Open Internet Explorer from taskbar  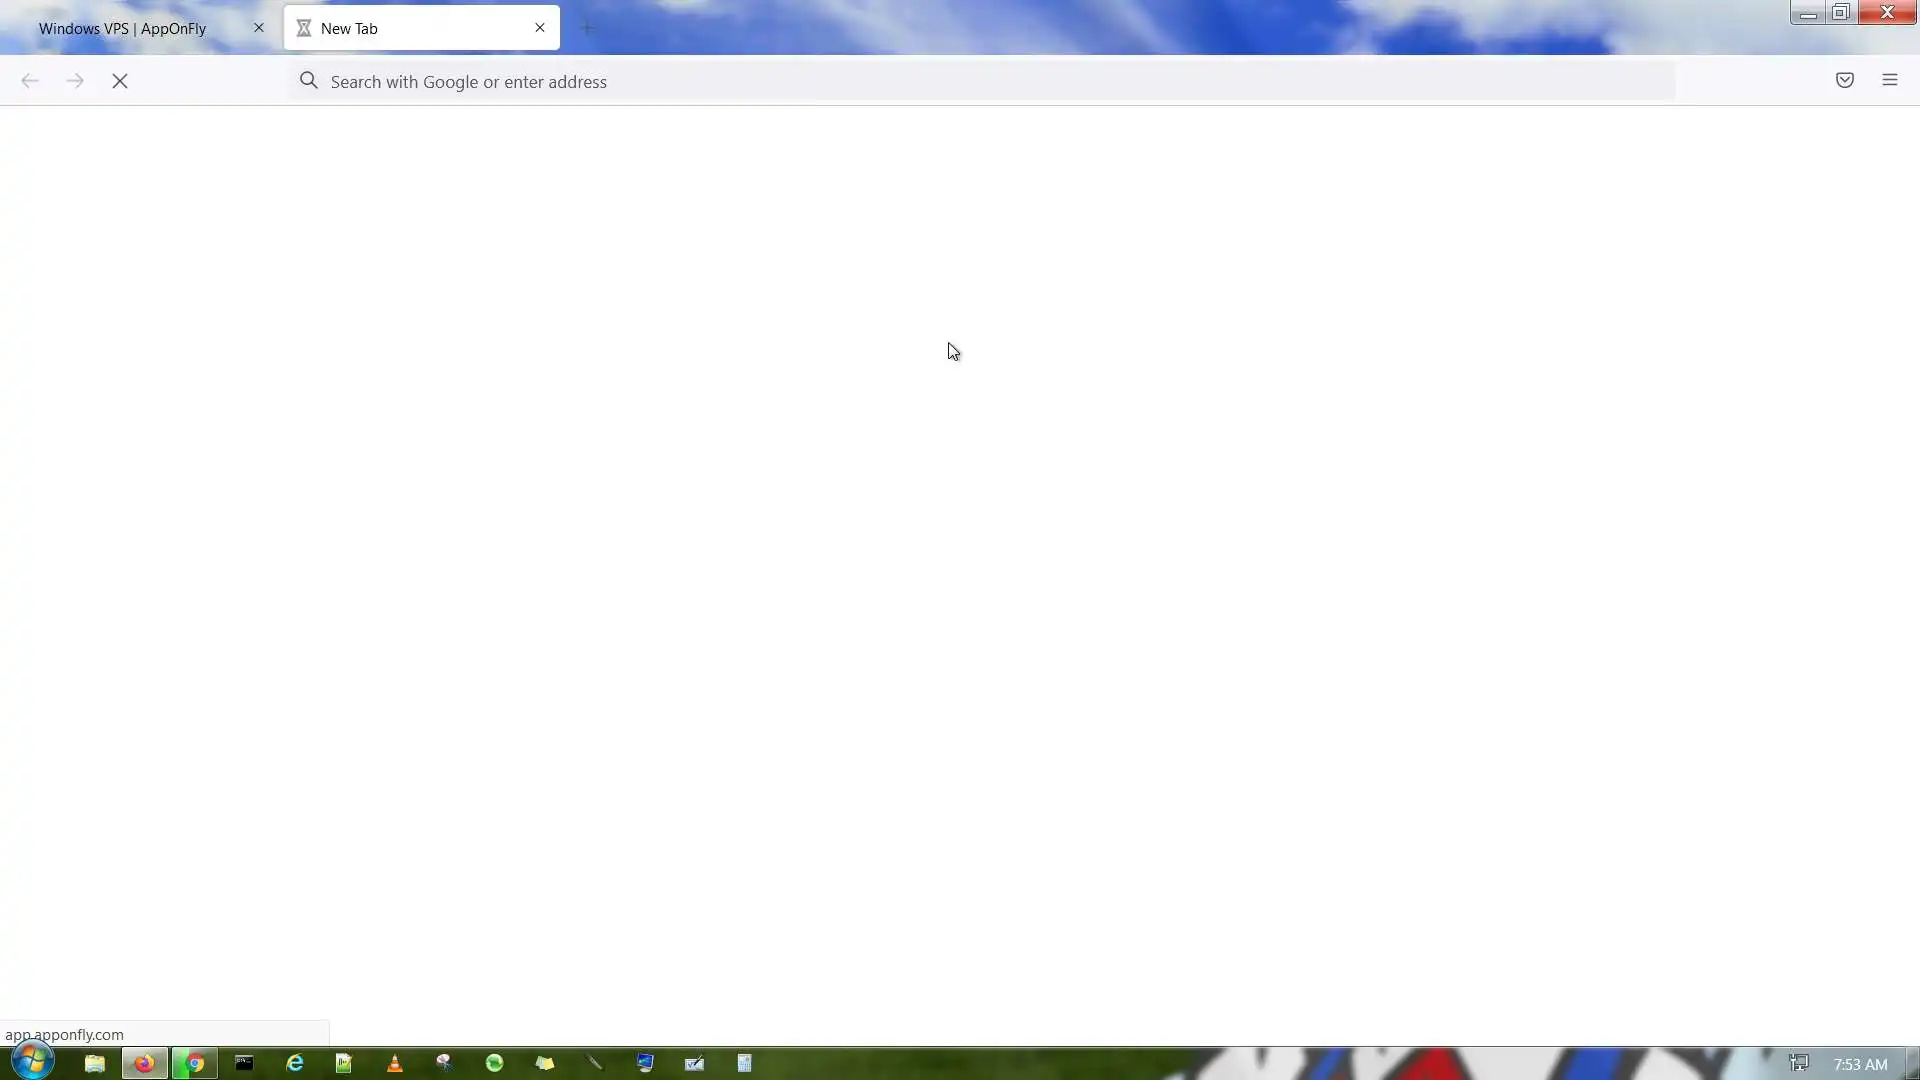[294, 1063]
